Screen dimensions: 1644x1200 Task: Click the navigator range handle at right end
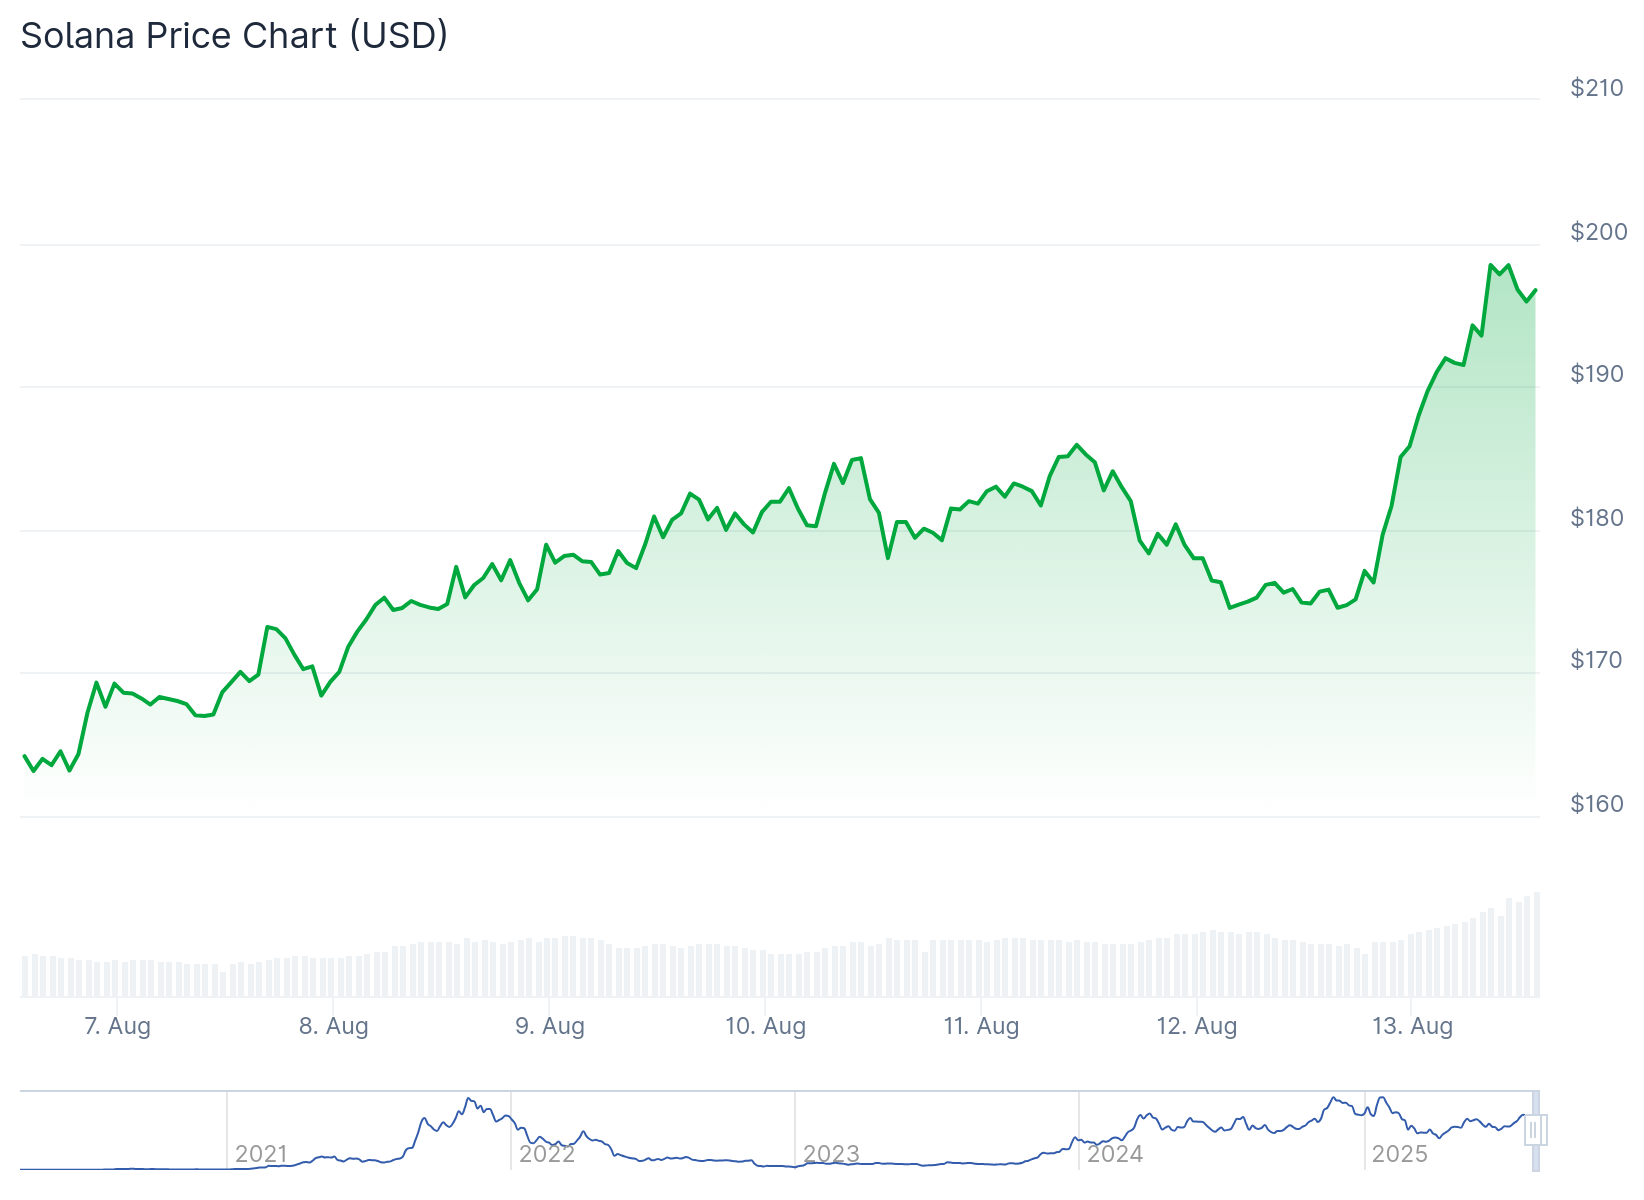[x=1536, y=1130]
